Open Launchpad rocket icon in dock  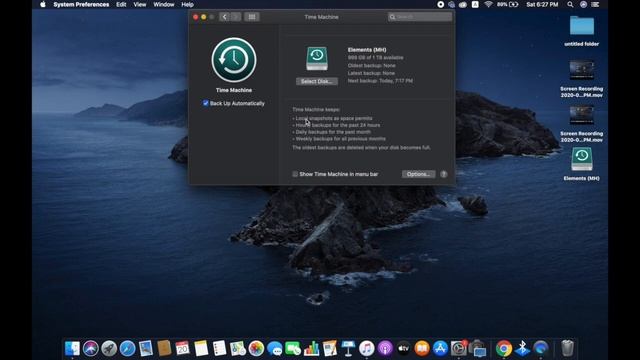tap(109, 349)
